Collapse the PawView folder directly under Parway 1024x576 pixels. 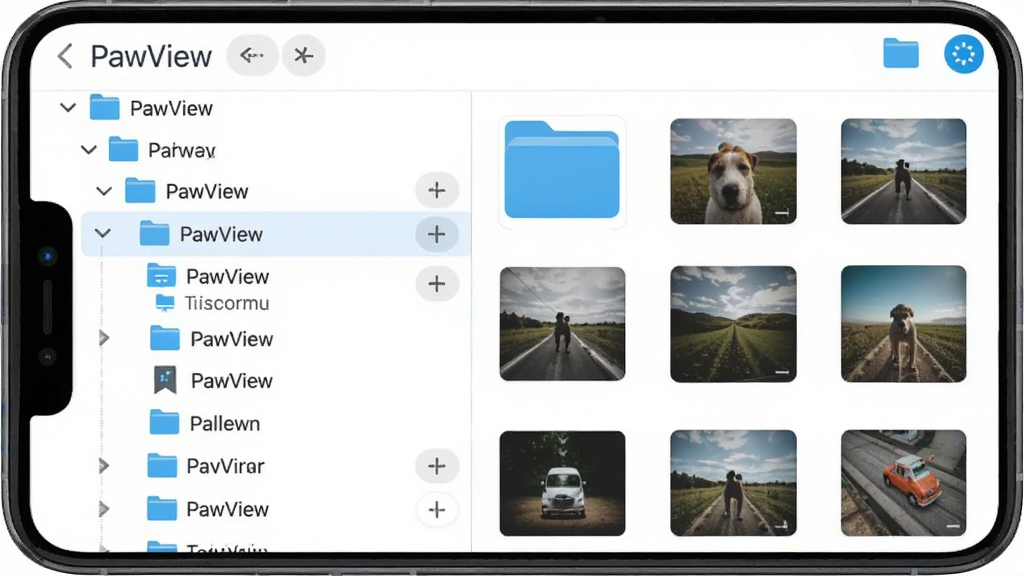click(x=104, y=191)
